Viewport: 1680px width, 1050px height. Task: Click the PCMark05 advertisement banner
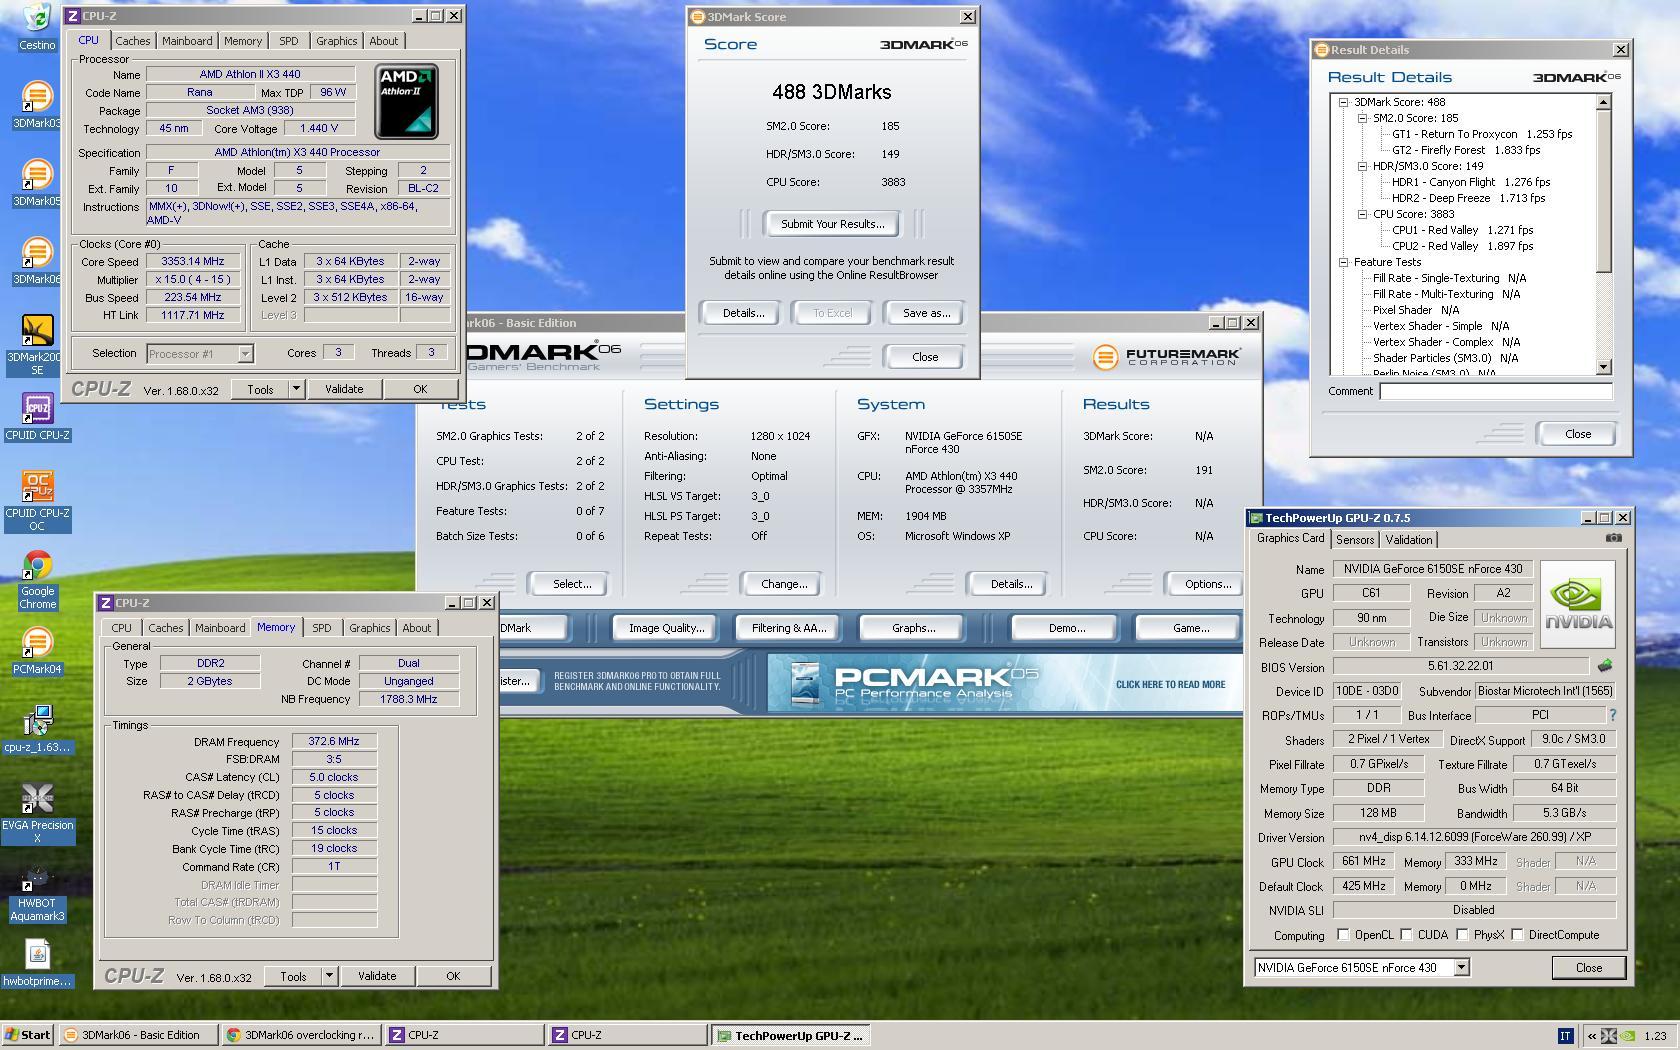1004,683
